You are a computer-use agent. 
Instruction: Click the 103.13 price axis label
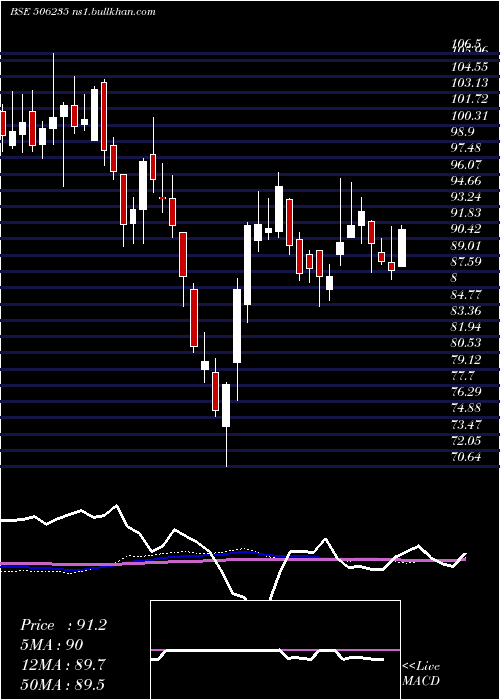tap(469, 83)
